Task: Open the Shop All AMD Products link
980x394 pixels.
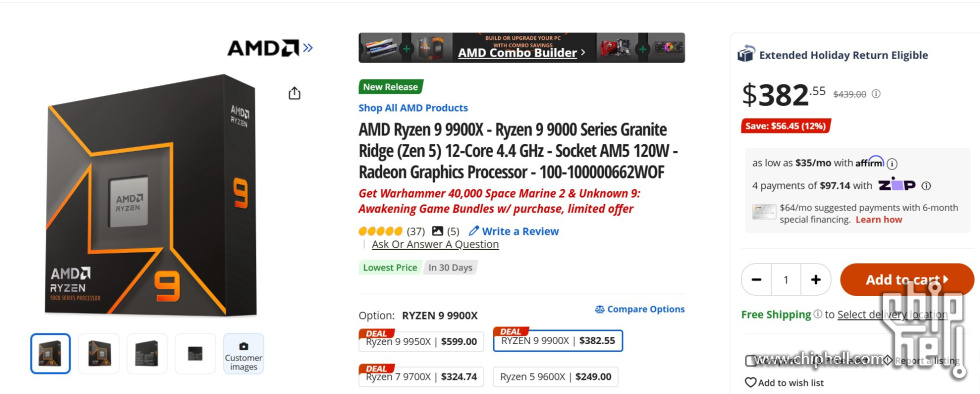Action: 413,108
